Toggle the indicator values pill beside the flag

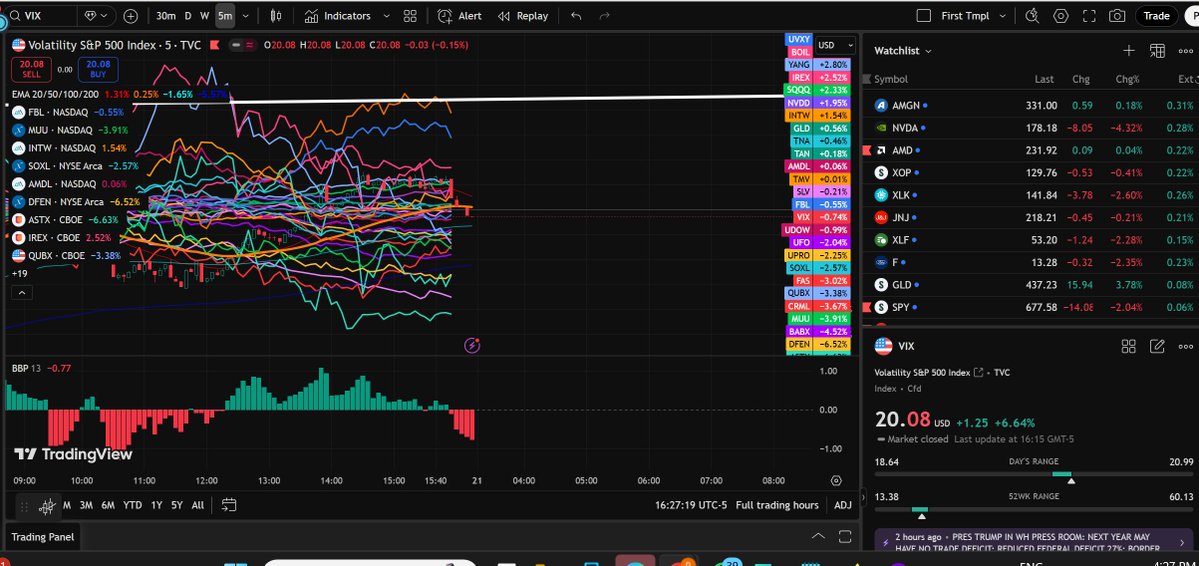(x=243, y=45)
